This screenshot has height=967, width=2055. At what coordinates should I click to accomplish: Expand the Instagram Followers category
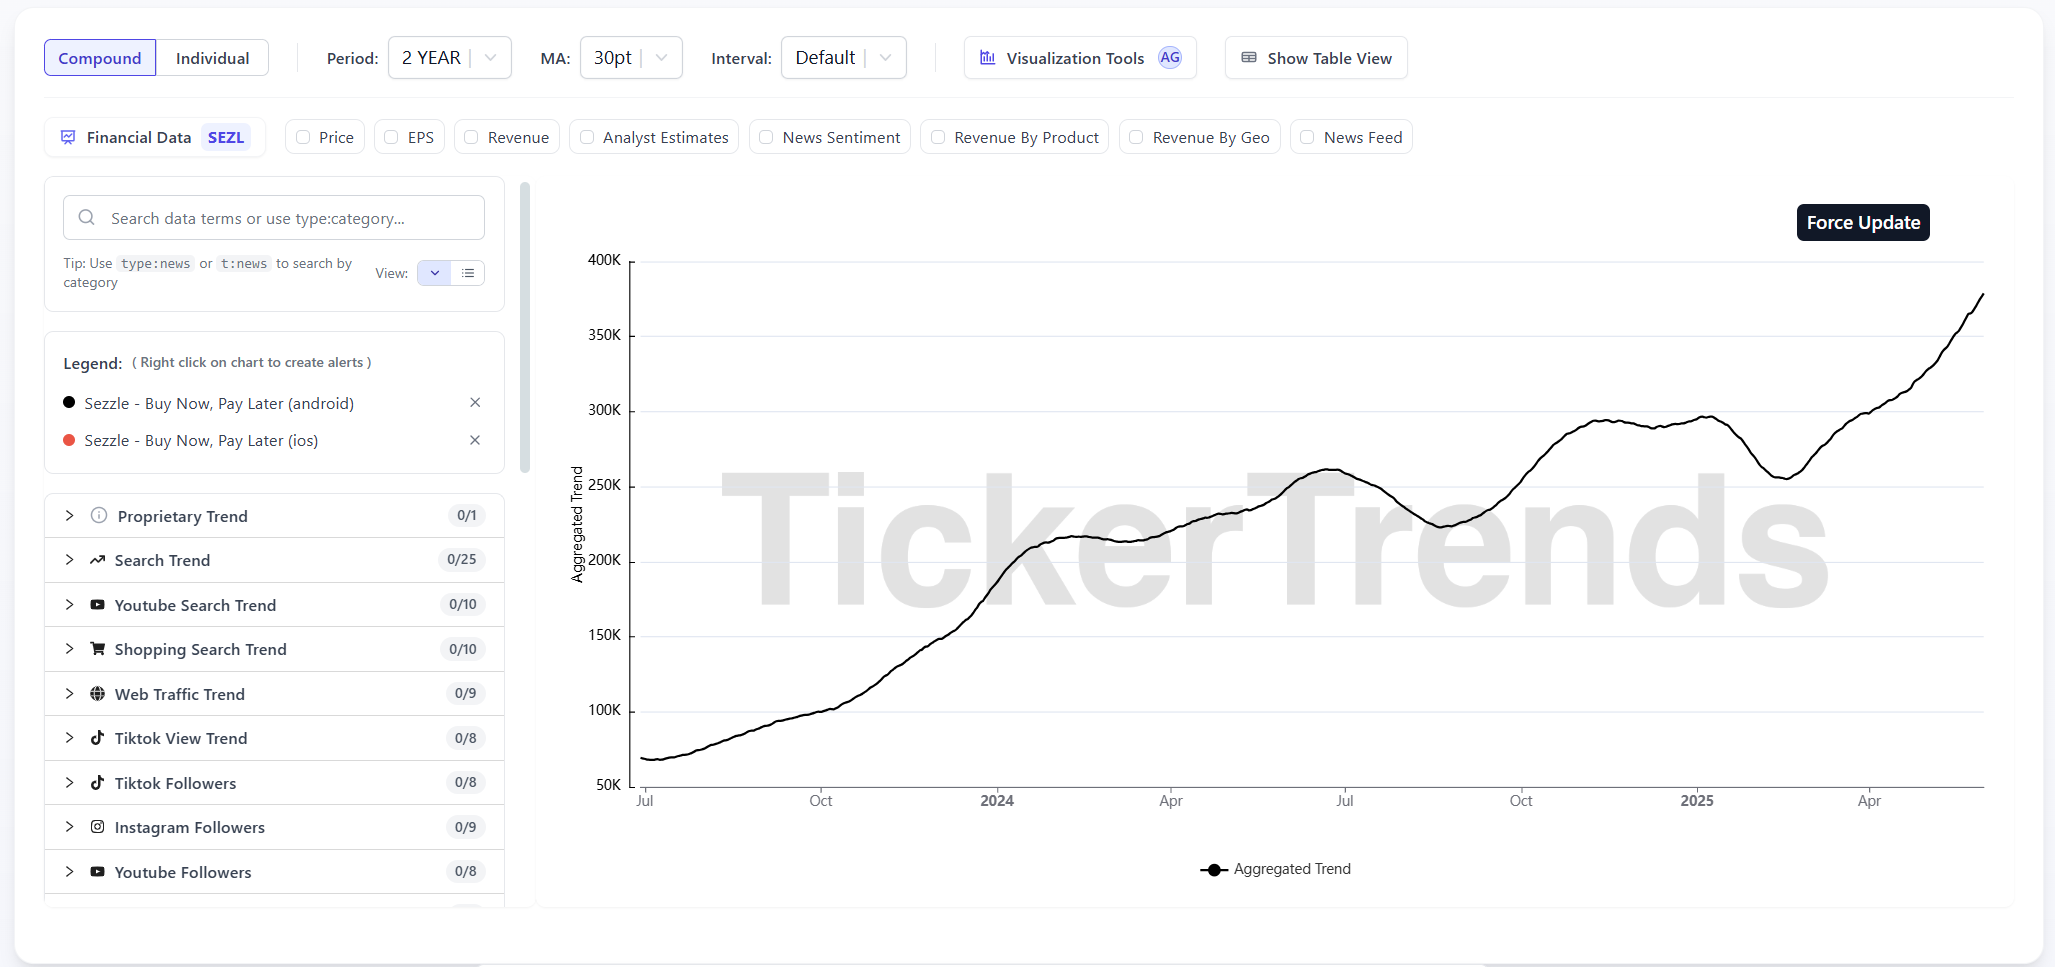(x=69, y=827)
